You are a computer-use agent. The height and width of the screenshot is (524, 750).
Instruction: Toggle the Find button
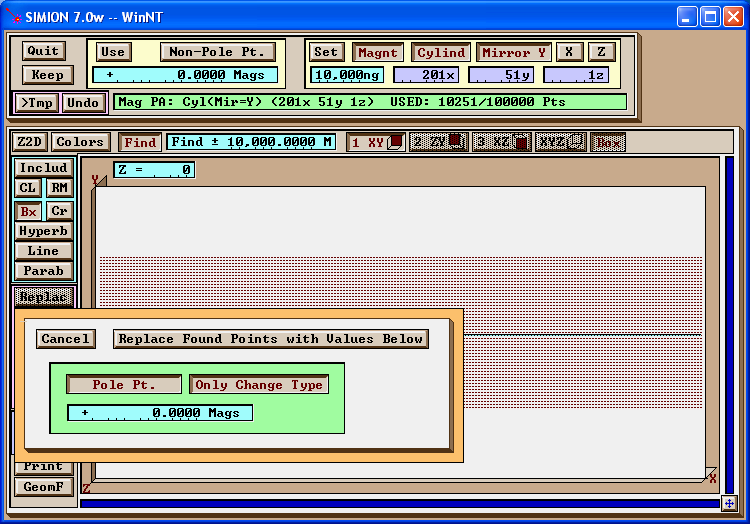(140, 142)
